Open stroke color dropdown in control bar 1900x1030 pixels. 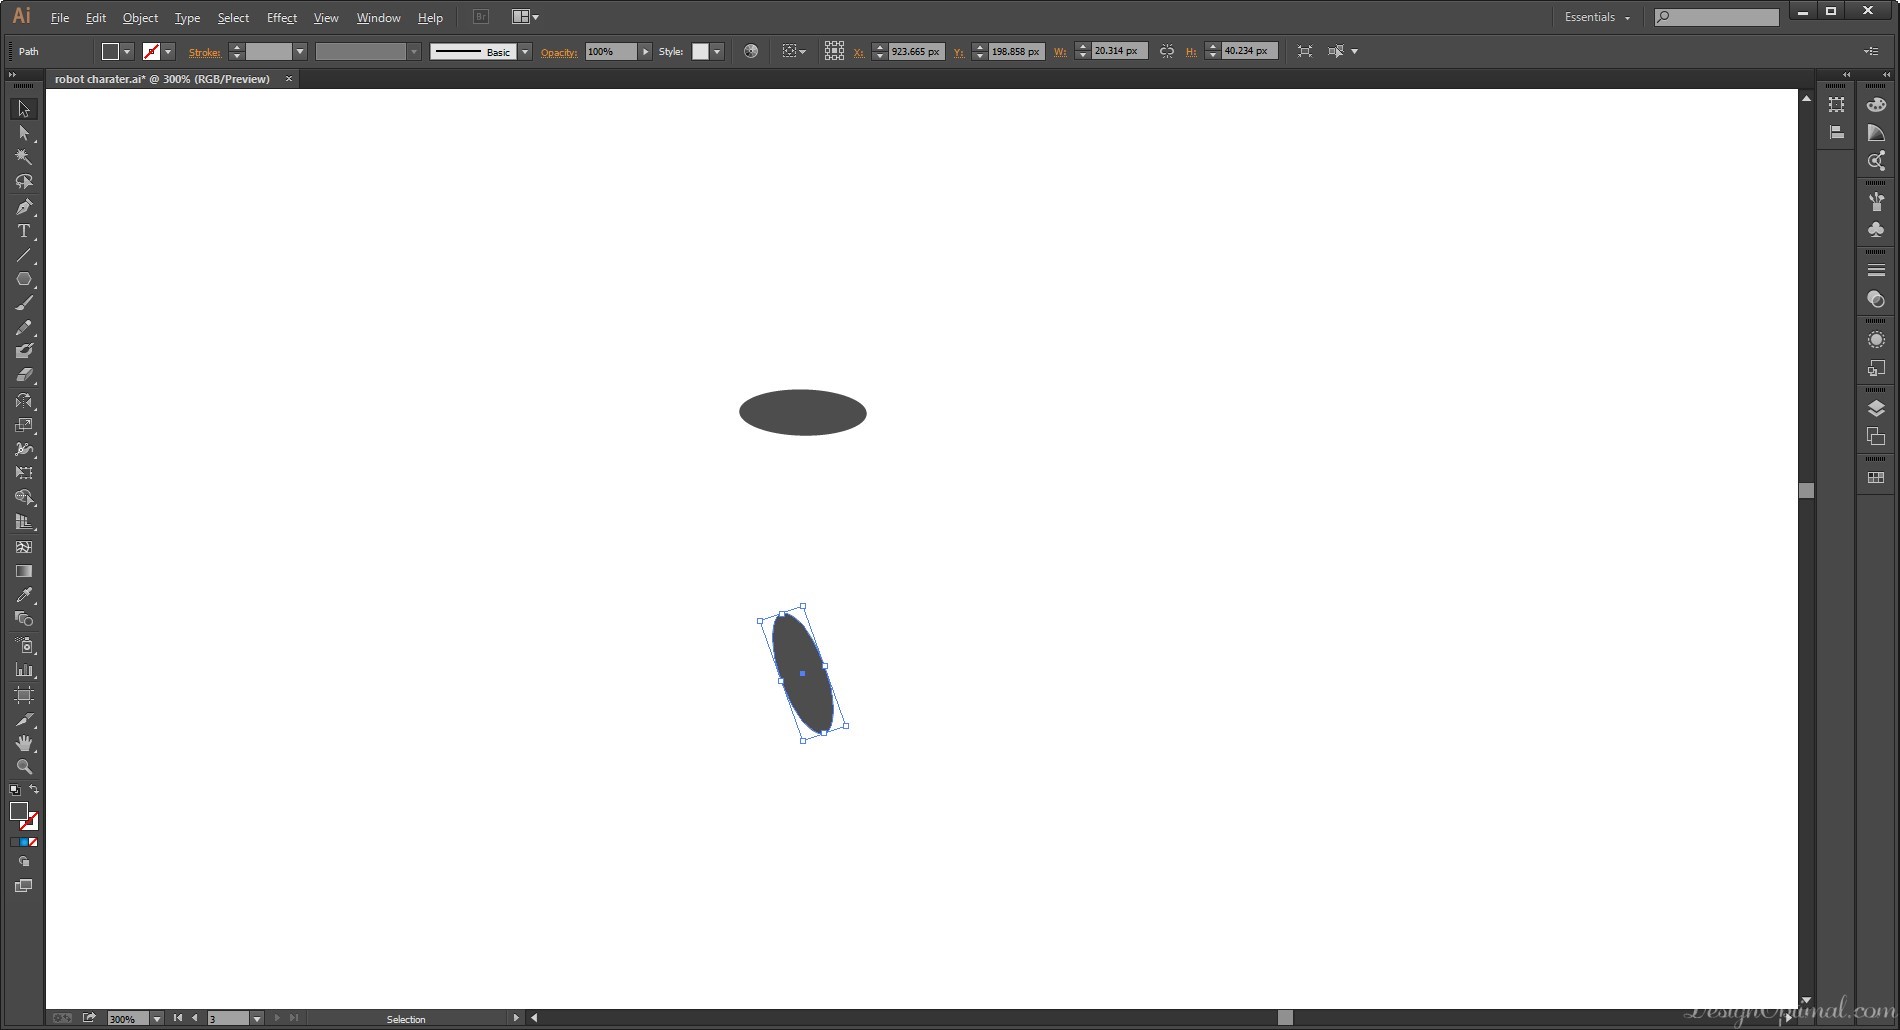pyautogui.click(x=168, y=51)
